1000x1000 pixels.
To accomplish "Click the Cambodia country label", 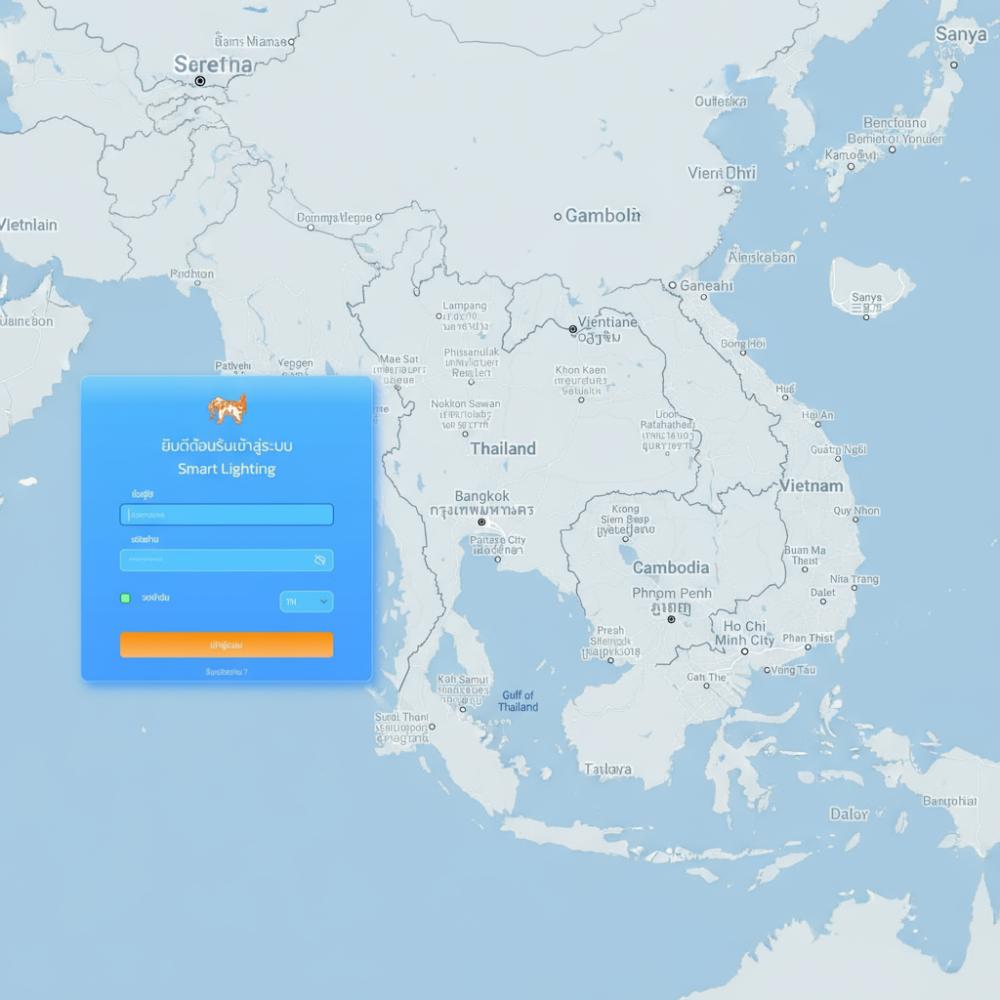I will 671,568.
